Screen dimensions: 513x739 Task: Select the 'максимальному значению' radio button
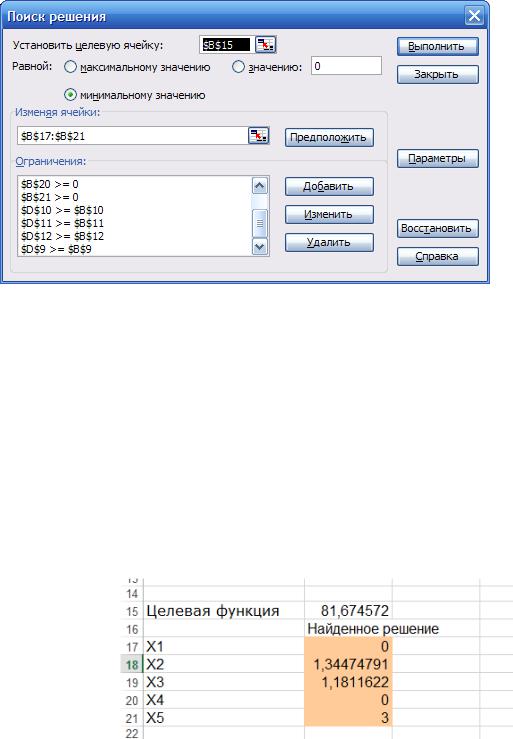tap(70, 67)
